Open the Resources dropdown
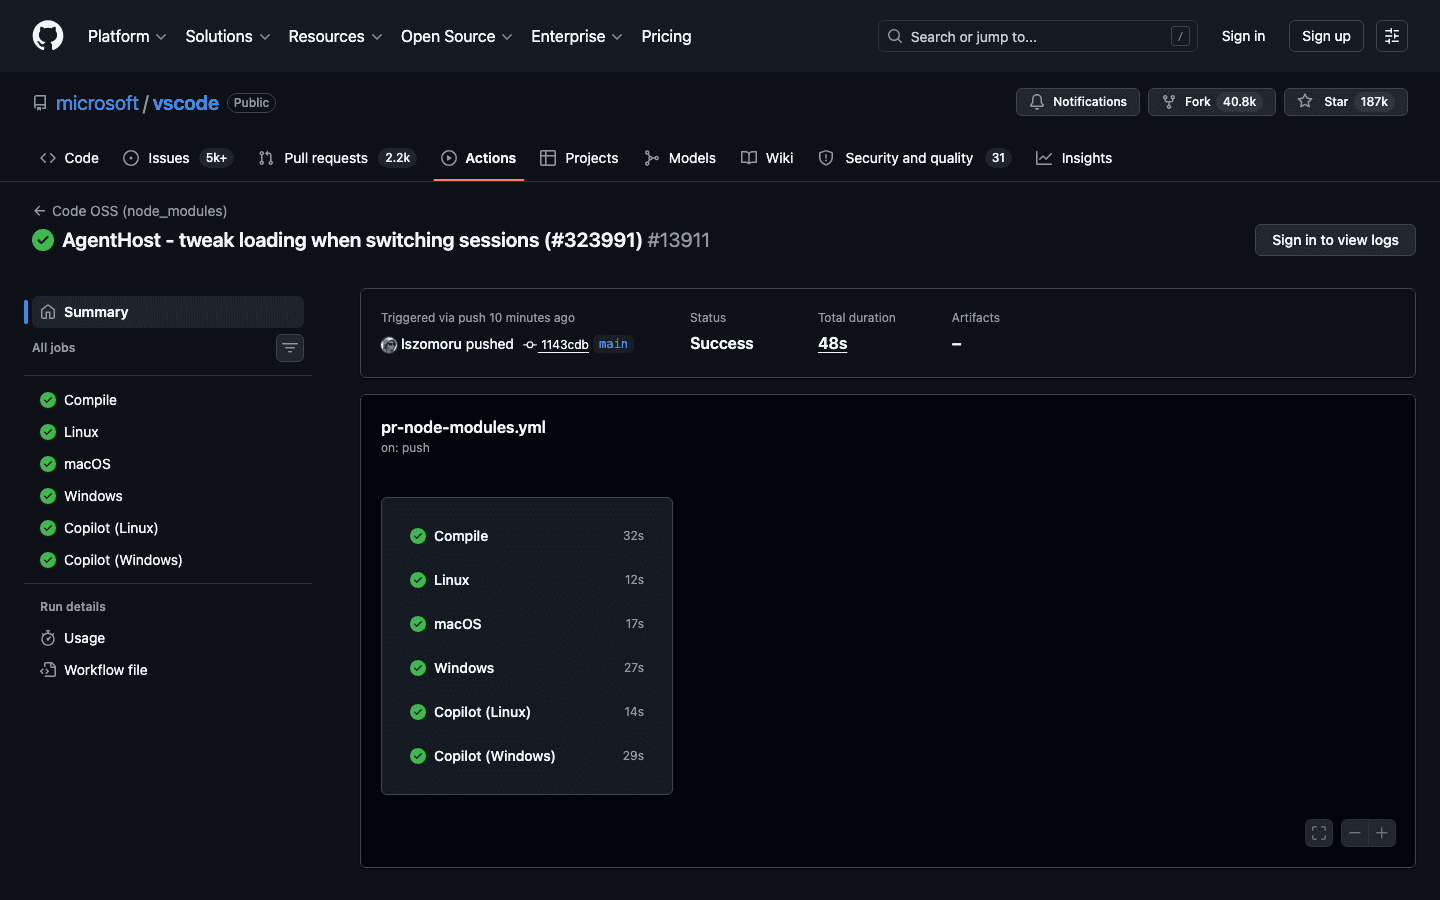 tap(335, 36)
